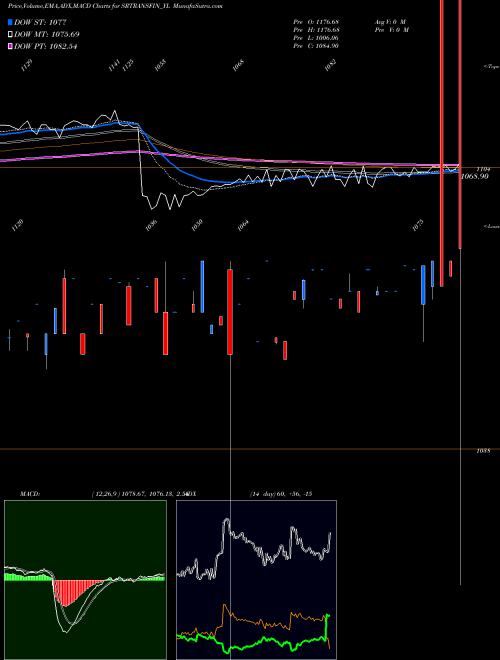
Task: Click the 1064 low price label
Action: pos(243,226)
